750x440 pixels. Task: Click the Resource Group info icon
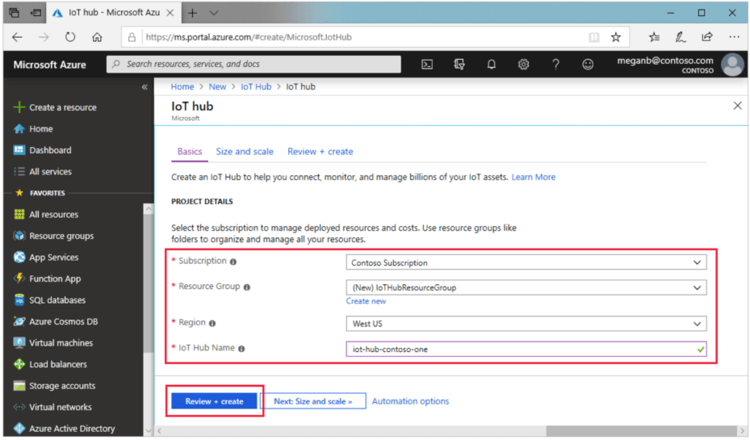247,287
